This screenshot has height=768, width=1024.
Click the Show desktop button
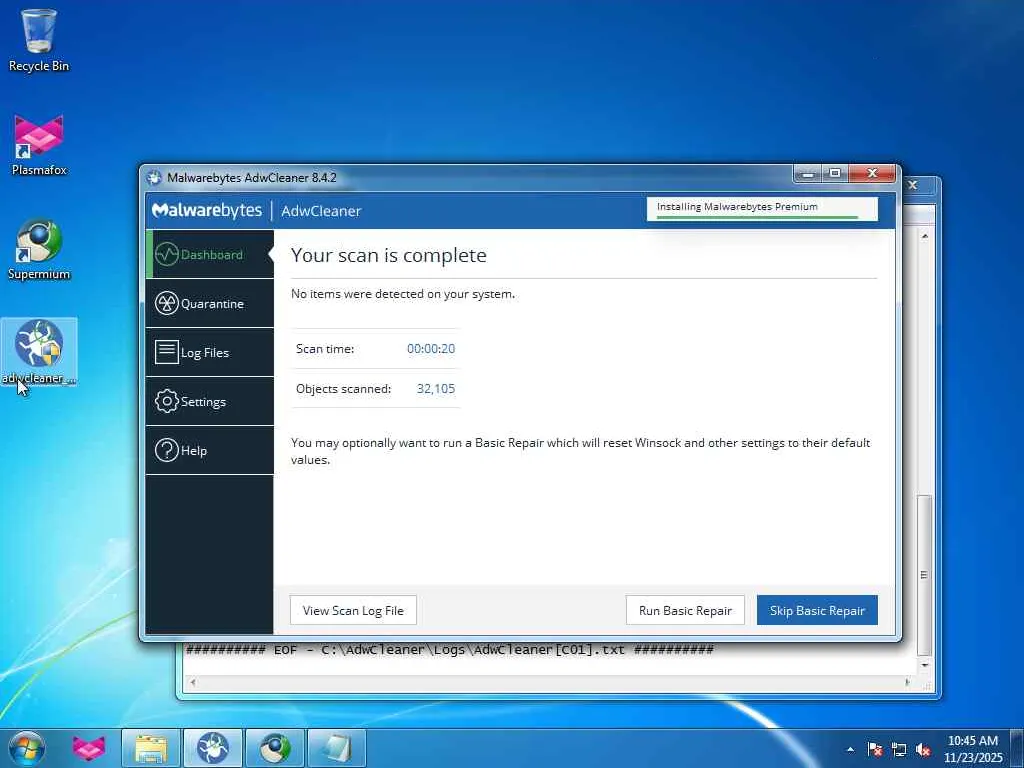[1017, 748]
